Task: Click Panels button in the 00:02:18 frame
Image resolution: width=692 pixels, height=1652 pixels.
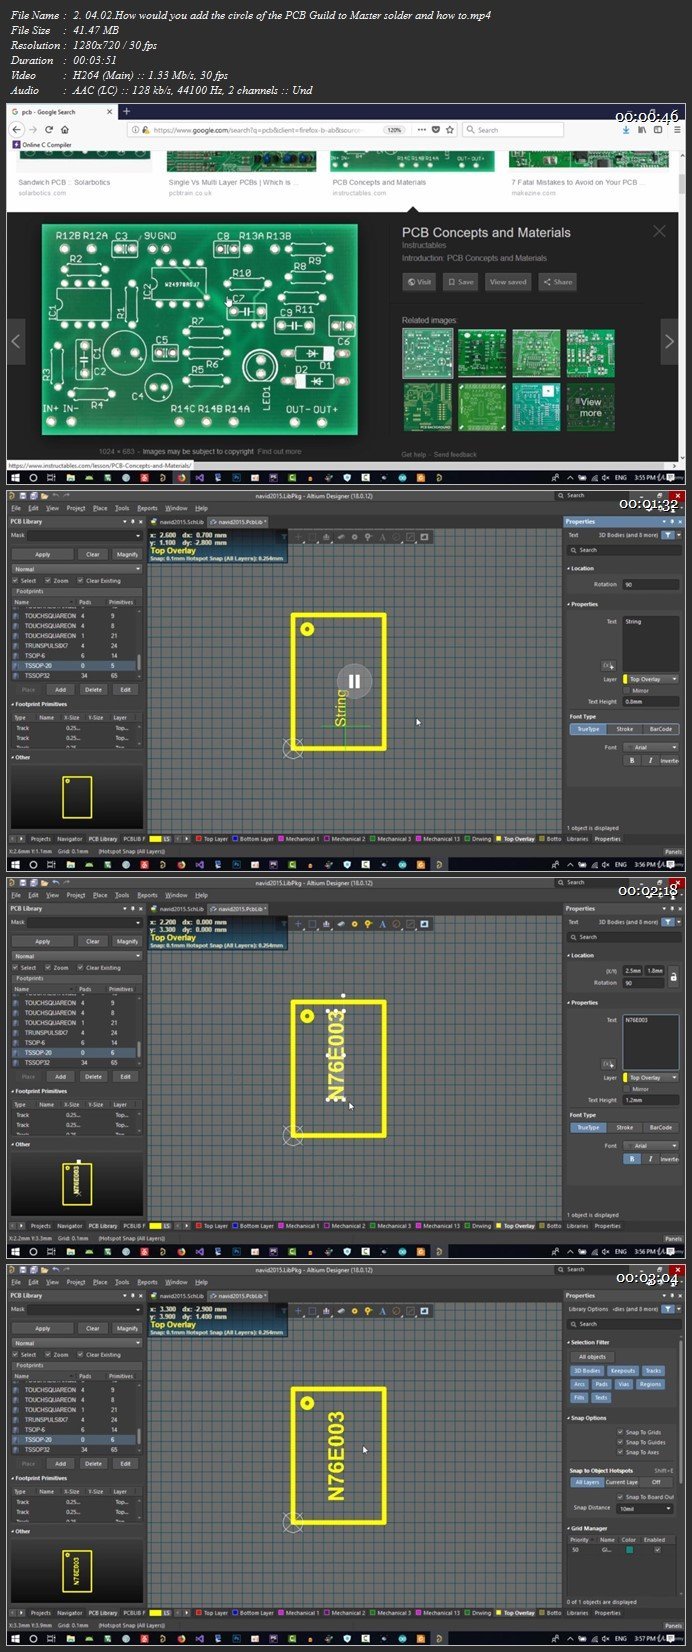Action: (x=673, y=1238)
